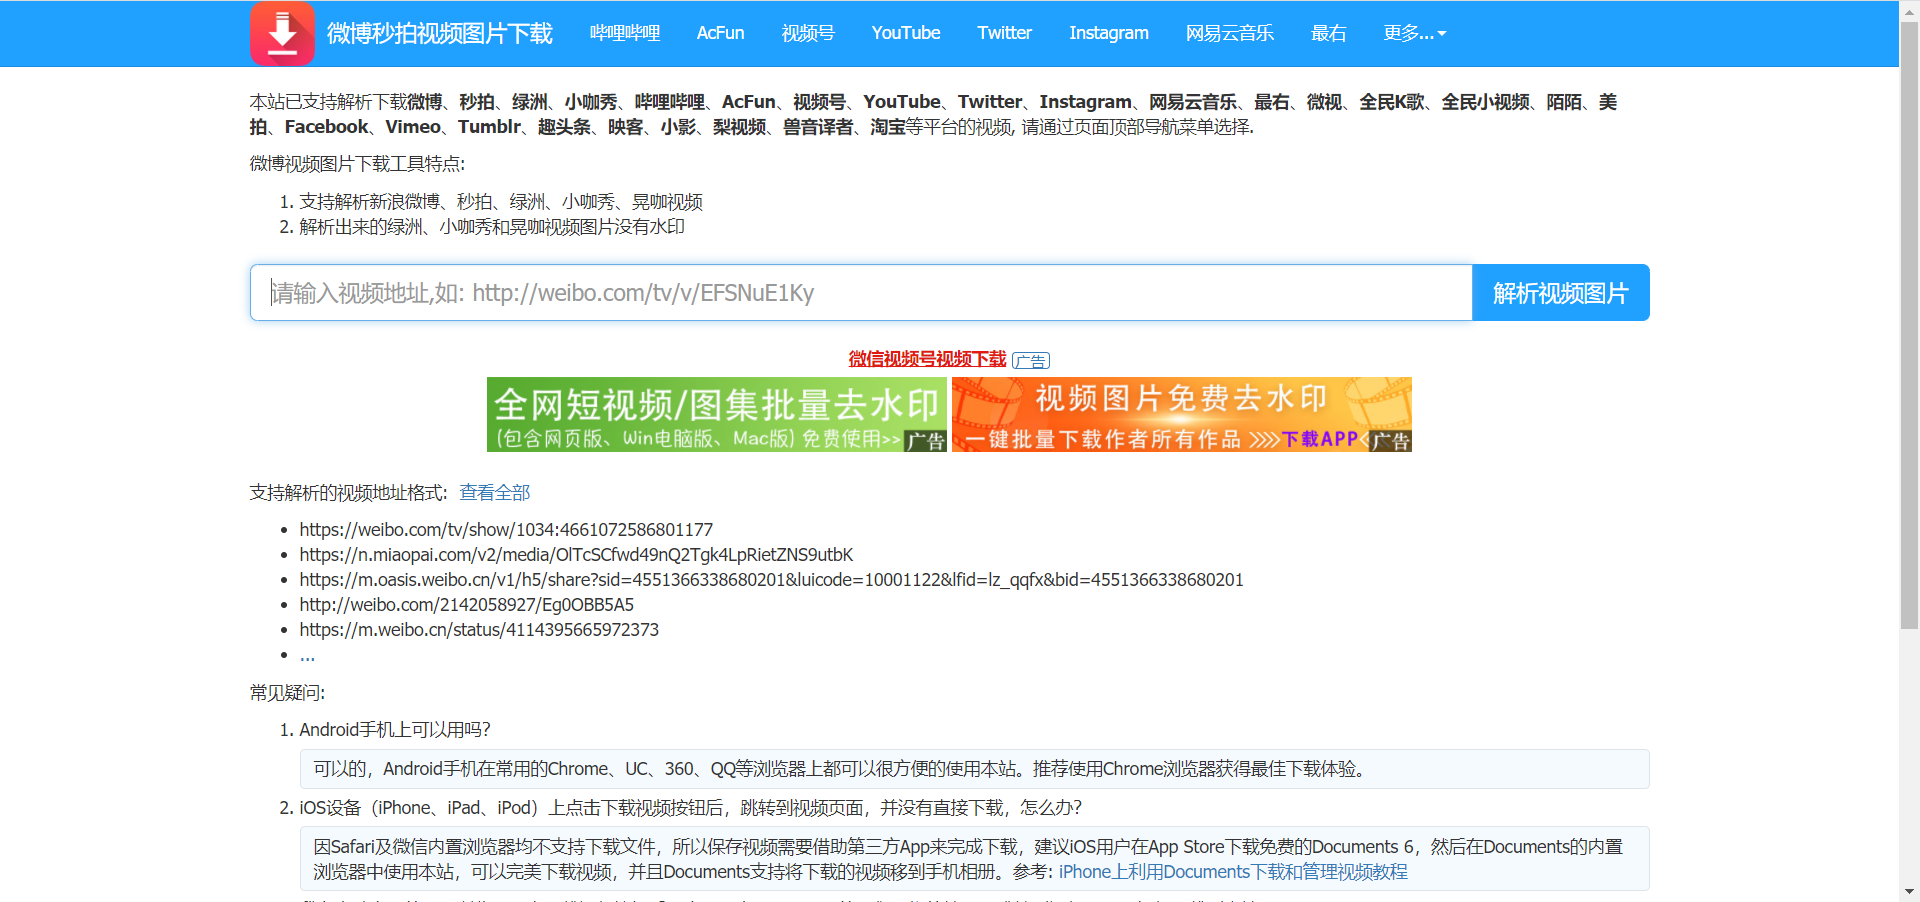Go to the AcFun navigation item
The height and width of the screenshot is (902, 1920).
[720, 33]
